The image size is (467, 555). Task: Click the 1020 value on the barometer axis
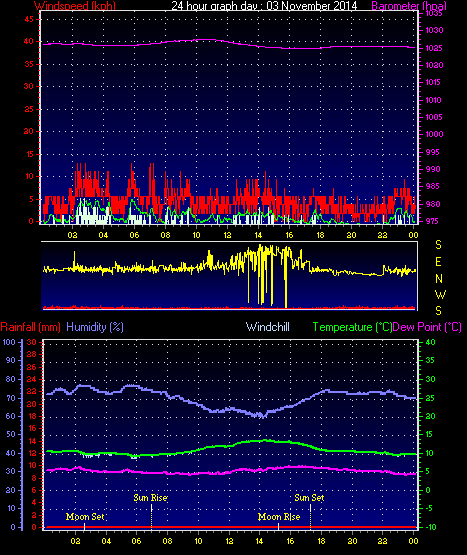[434, 65]
